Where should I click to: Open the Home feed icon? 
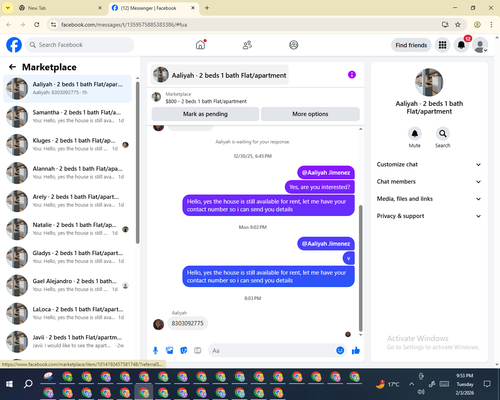[201, 45]
